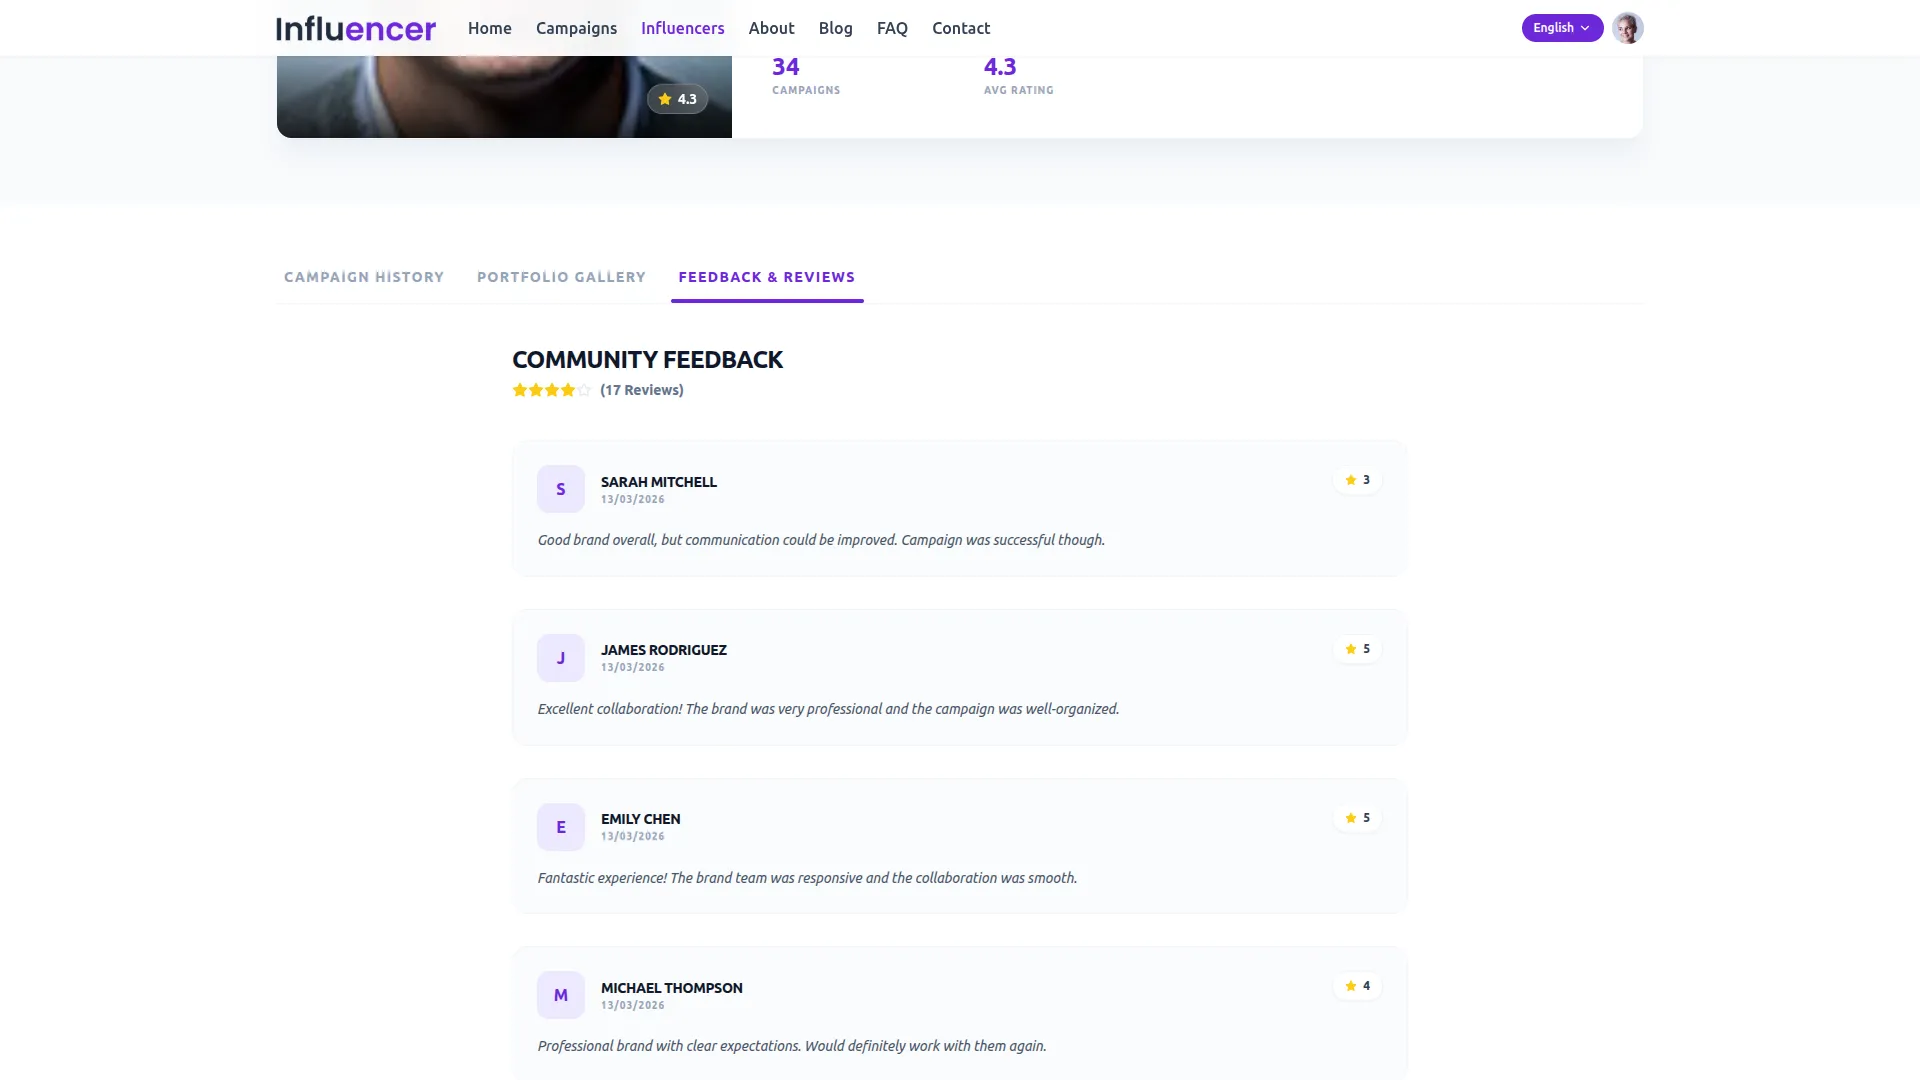Screen dimensions: 1920x1080
Task: Click Sarah Mitchell's S avatar badge
Action: tap(560, 489)
